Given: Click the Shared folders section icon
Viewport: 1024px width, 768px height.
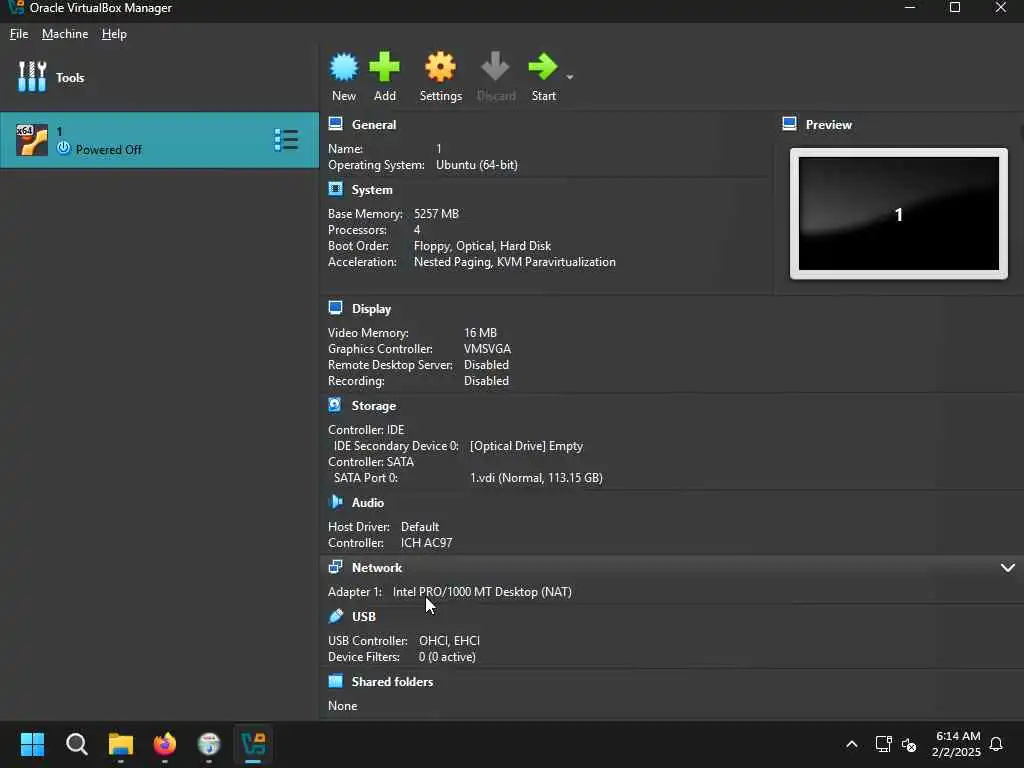Looking at the screenshot, I should tap(336, 681).
